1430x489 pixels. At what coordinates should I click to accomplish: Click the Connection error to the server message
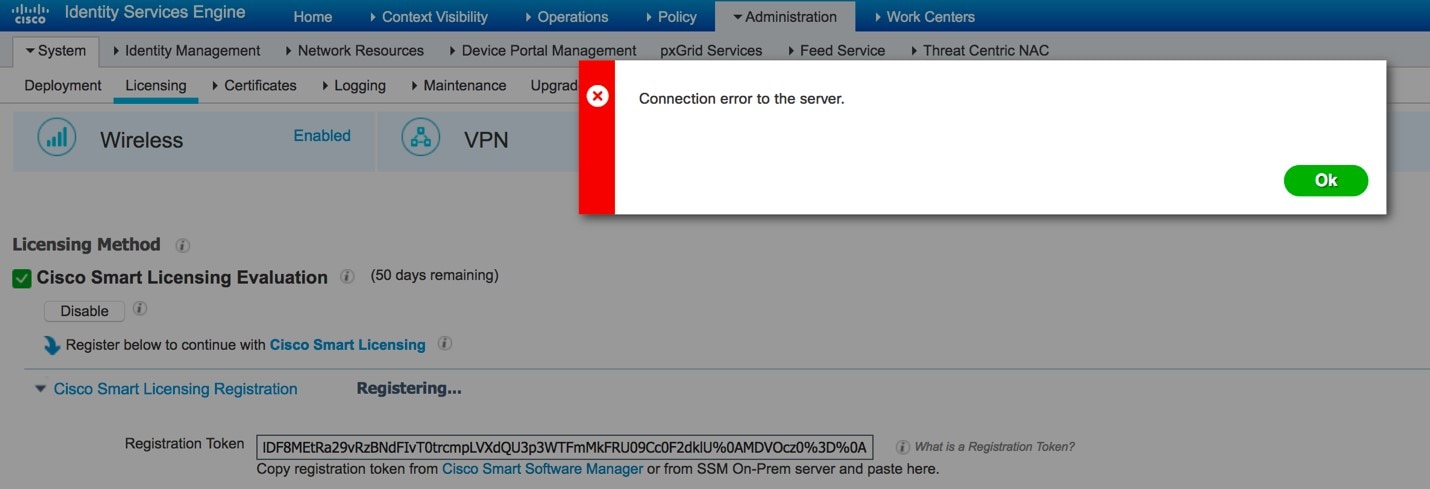pos(742,98)
